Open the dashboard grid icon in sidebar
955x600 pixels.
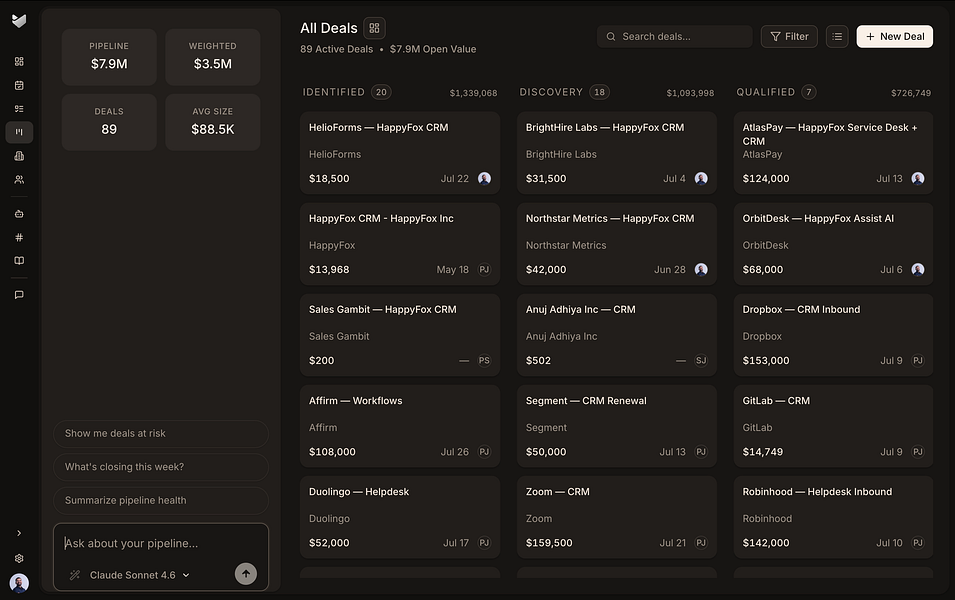point(19,62)
